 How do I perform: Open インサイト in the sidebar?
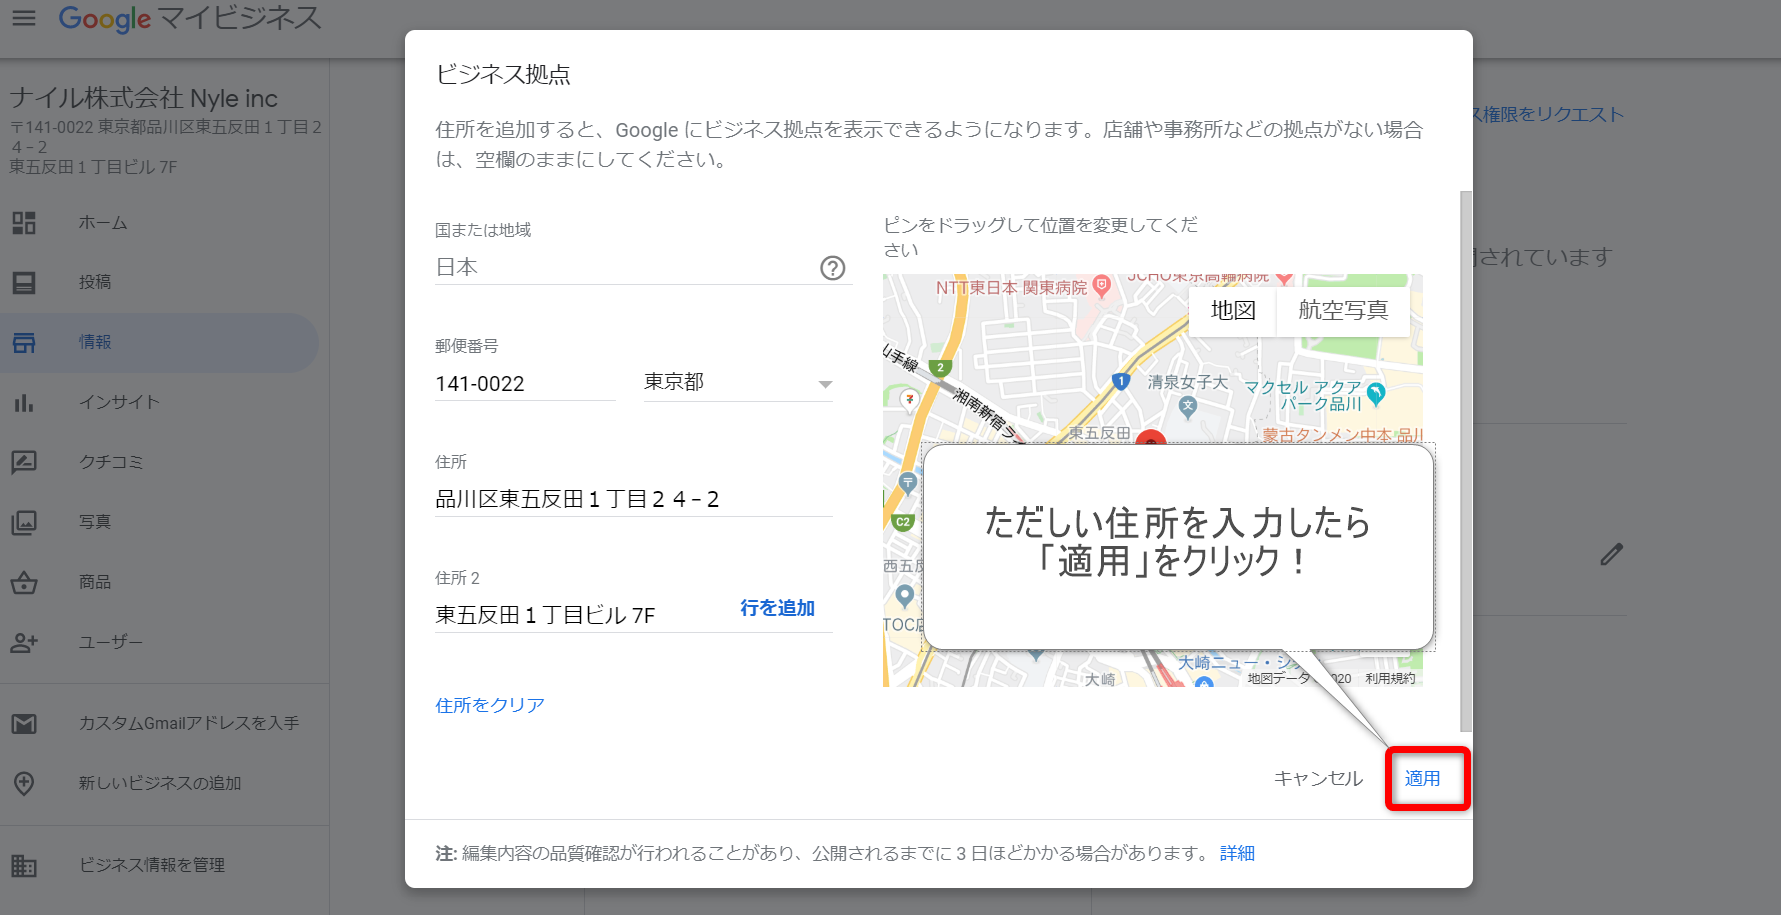coord(119,403)
